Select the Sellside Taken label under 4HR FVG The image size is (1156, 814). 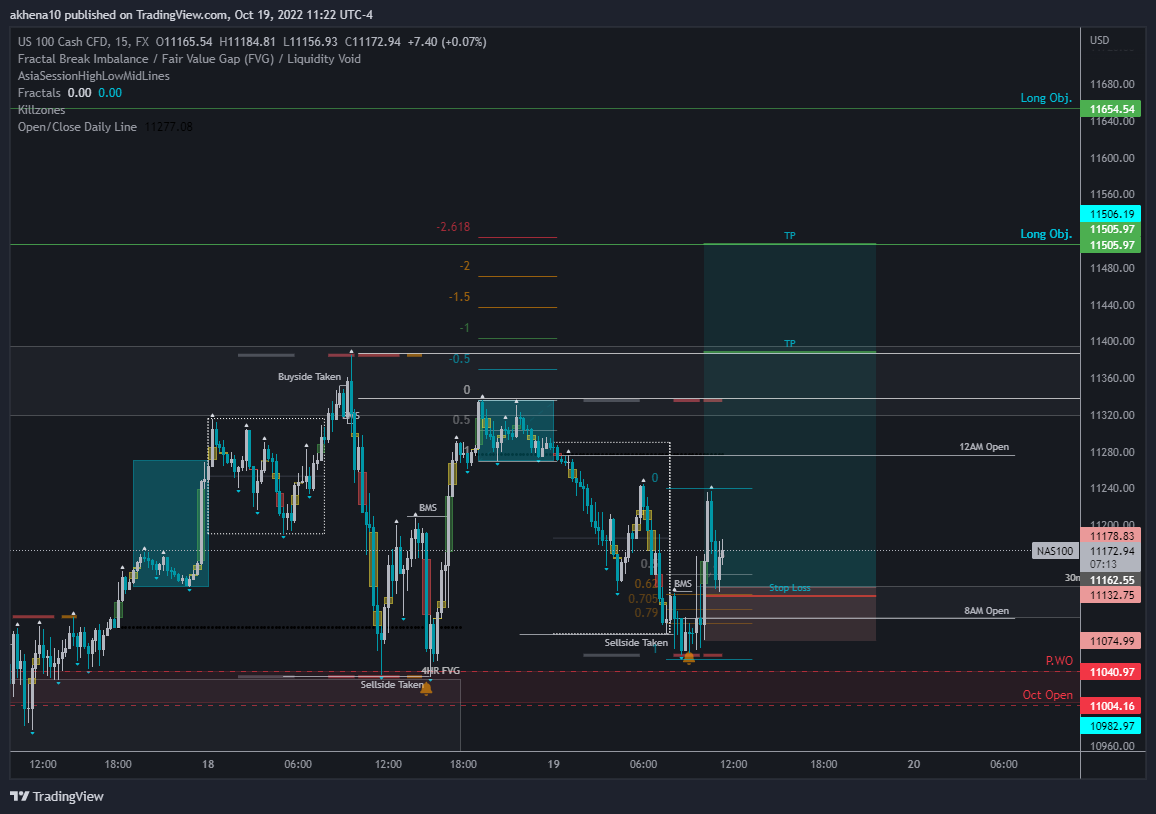coord(391,685)
